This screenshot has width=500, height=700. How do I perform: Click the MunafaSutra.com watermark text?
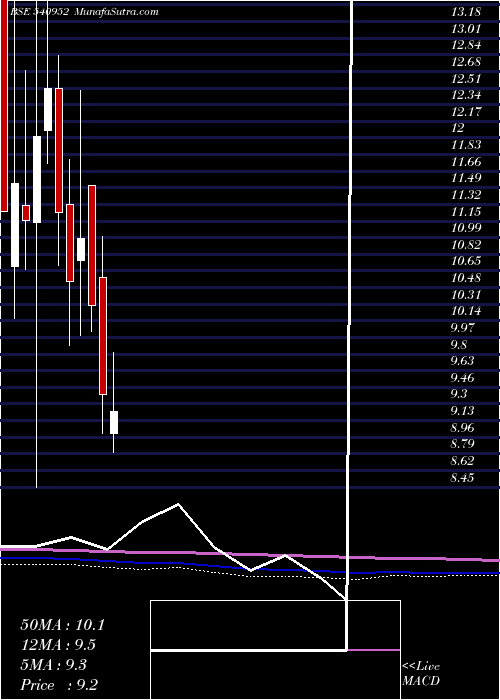point(117,12)
